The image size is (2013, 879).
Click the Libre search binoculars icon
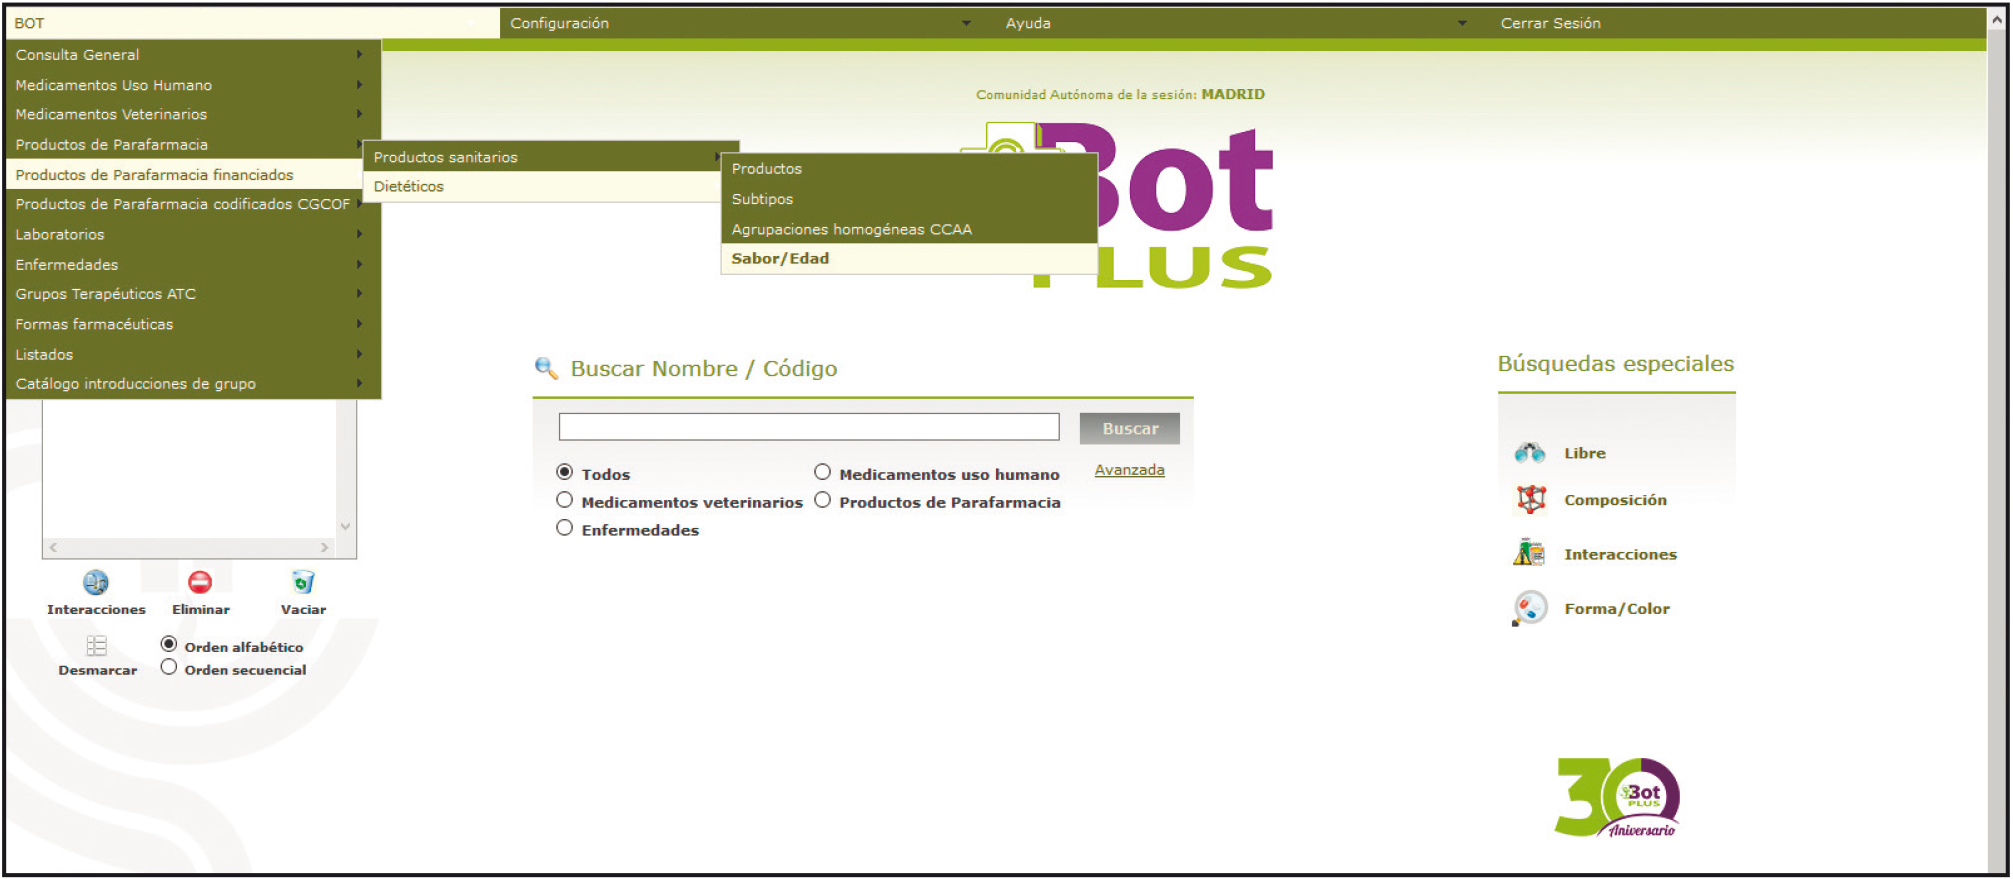click(x=1529, y=453)
